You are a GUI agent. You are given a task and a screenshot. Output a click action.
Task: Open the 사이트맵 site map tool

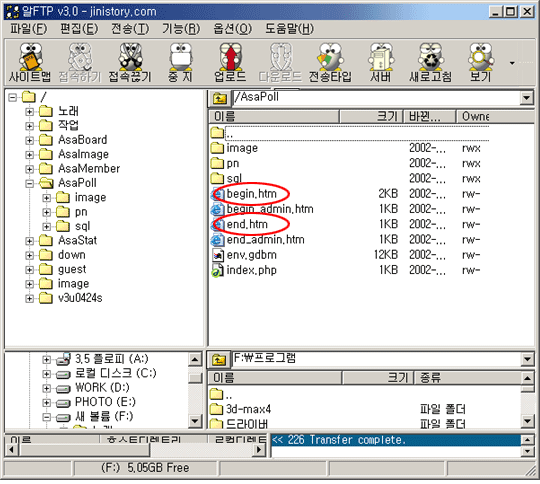[30, 62]
